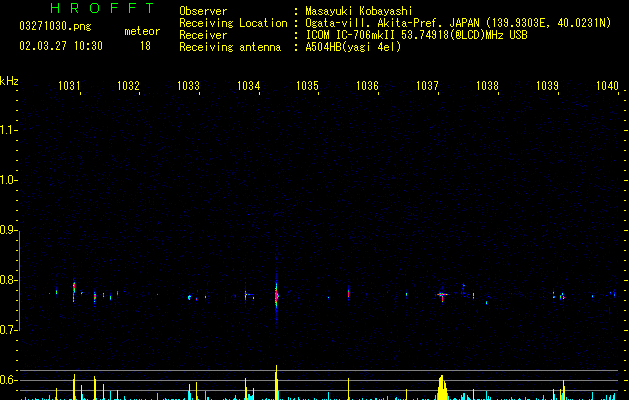The height and width of the screenshot is (400, 629).
Task: Click antenna value A504HB(yagi 4el)
Action: coord(353,47)
